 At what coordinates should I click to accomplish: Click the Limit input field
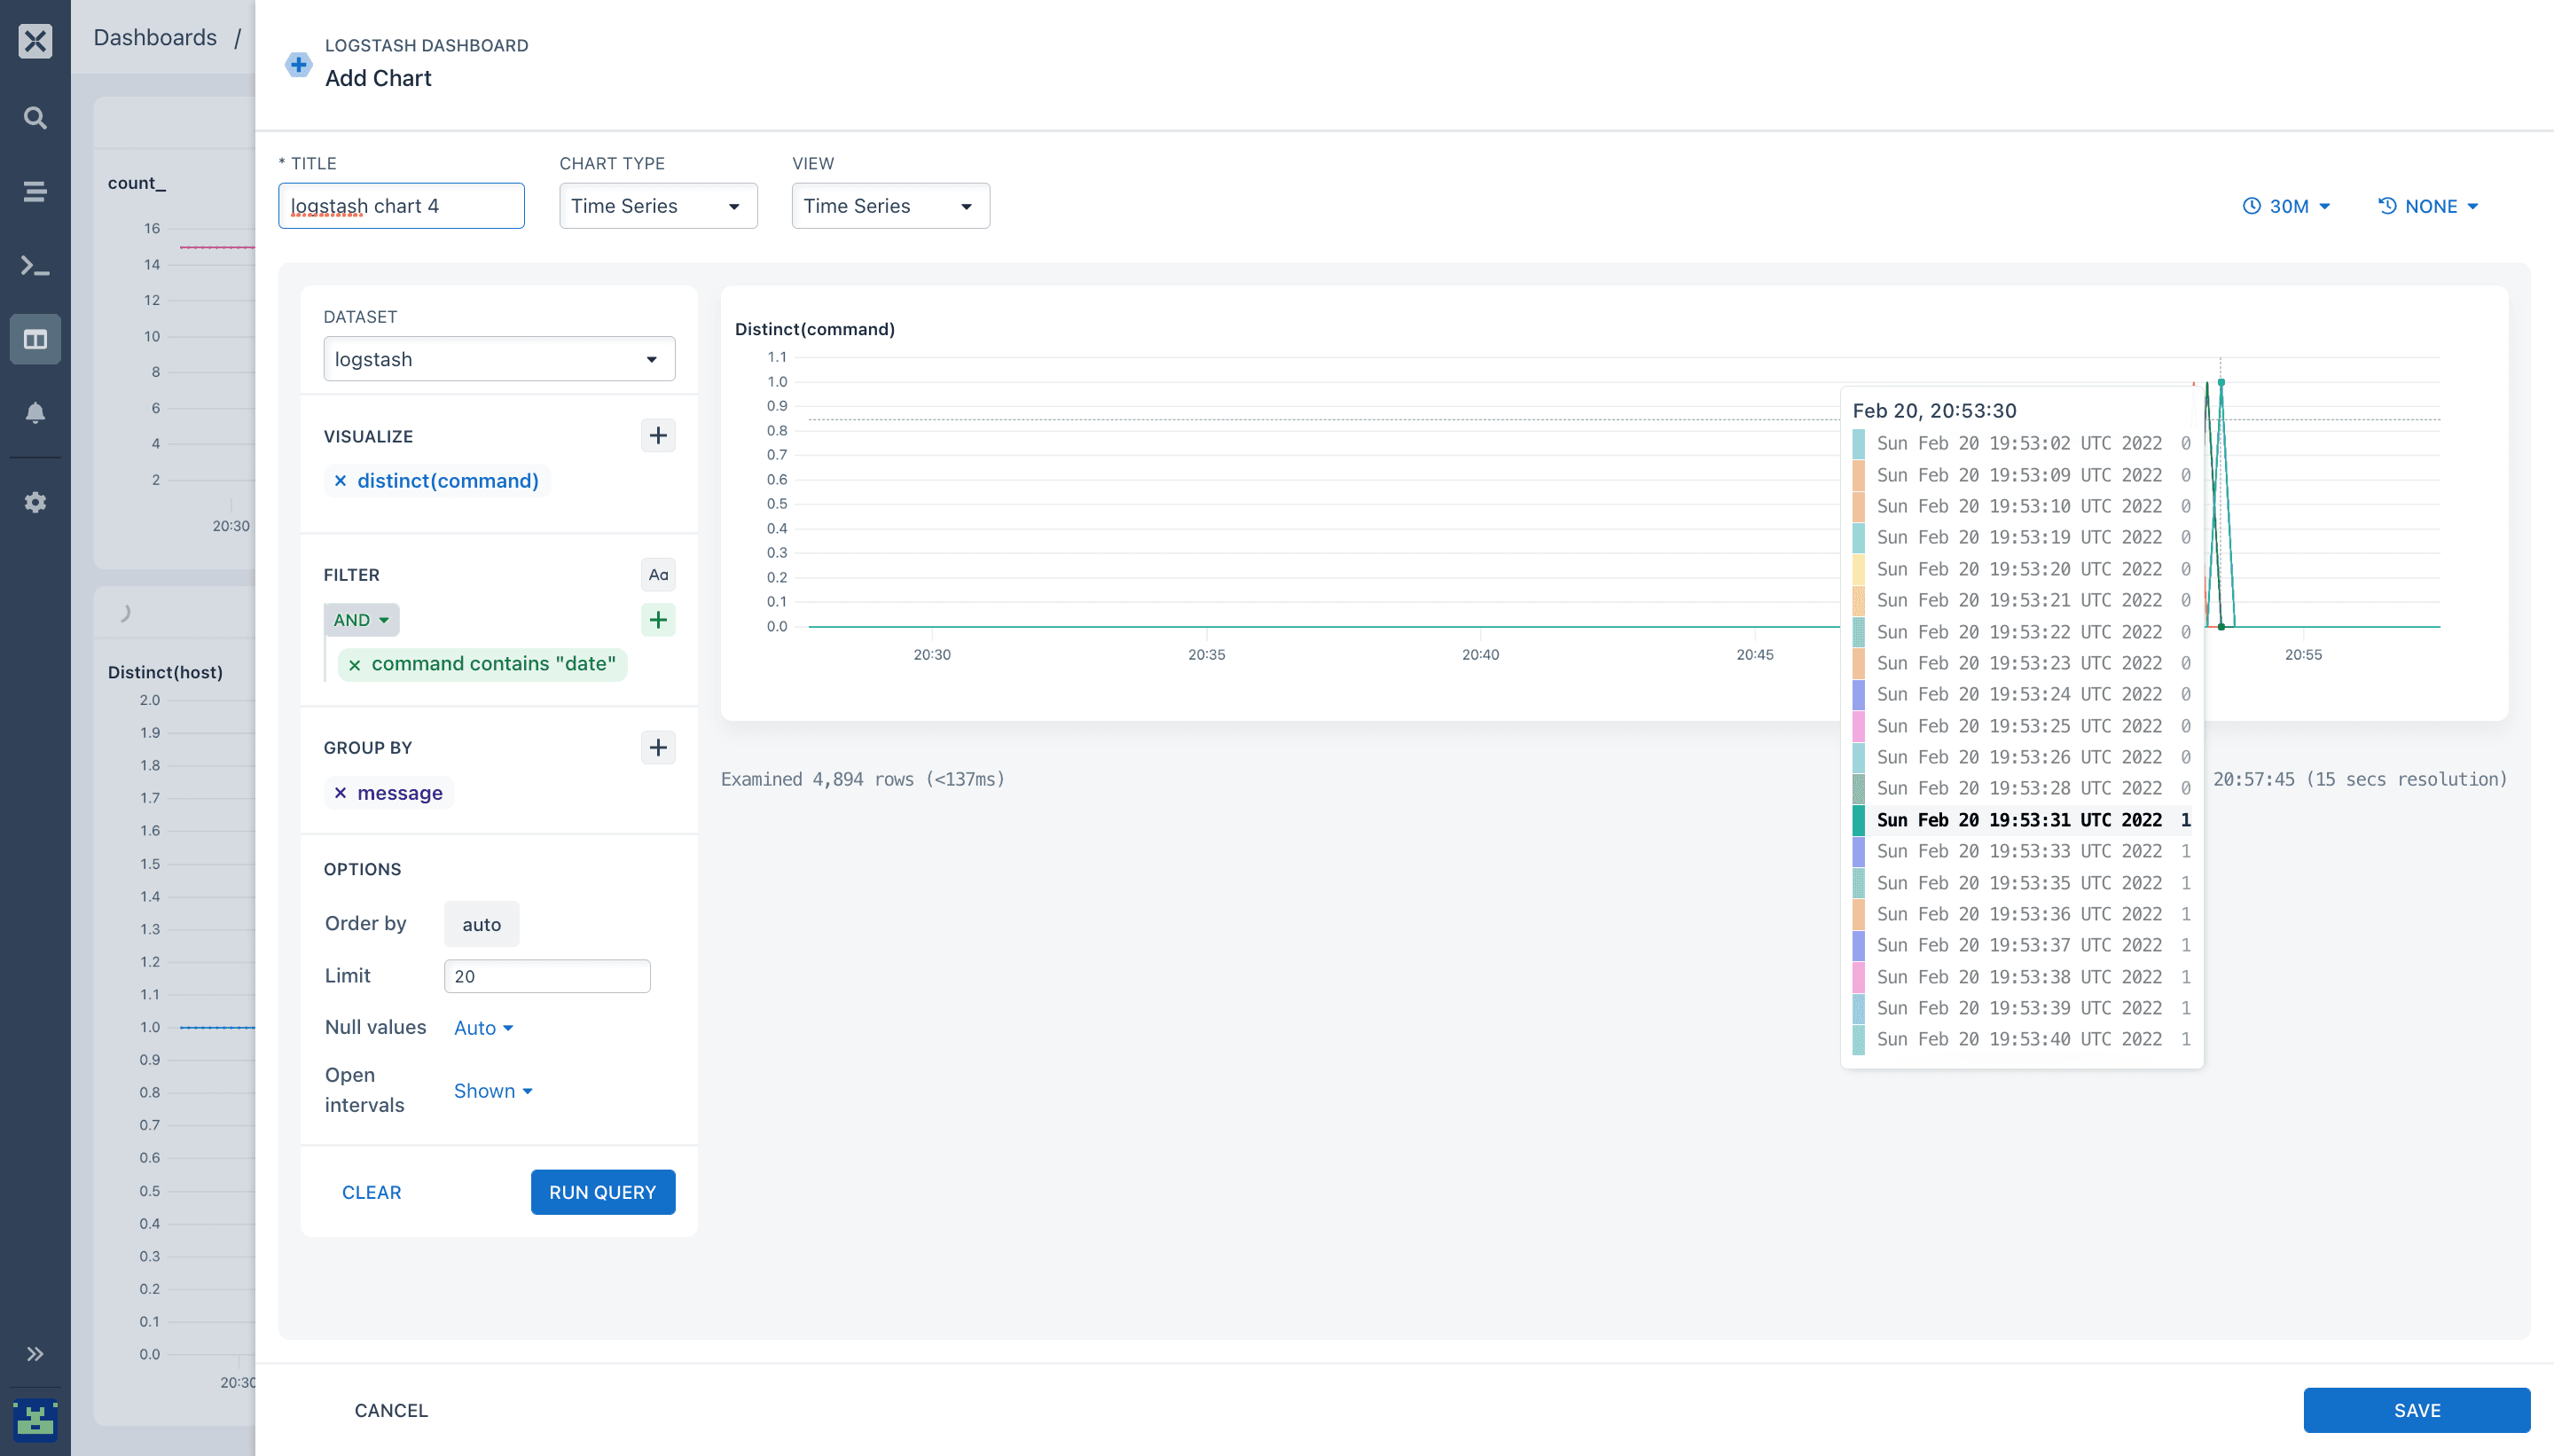pos(547,976)
